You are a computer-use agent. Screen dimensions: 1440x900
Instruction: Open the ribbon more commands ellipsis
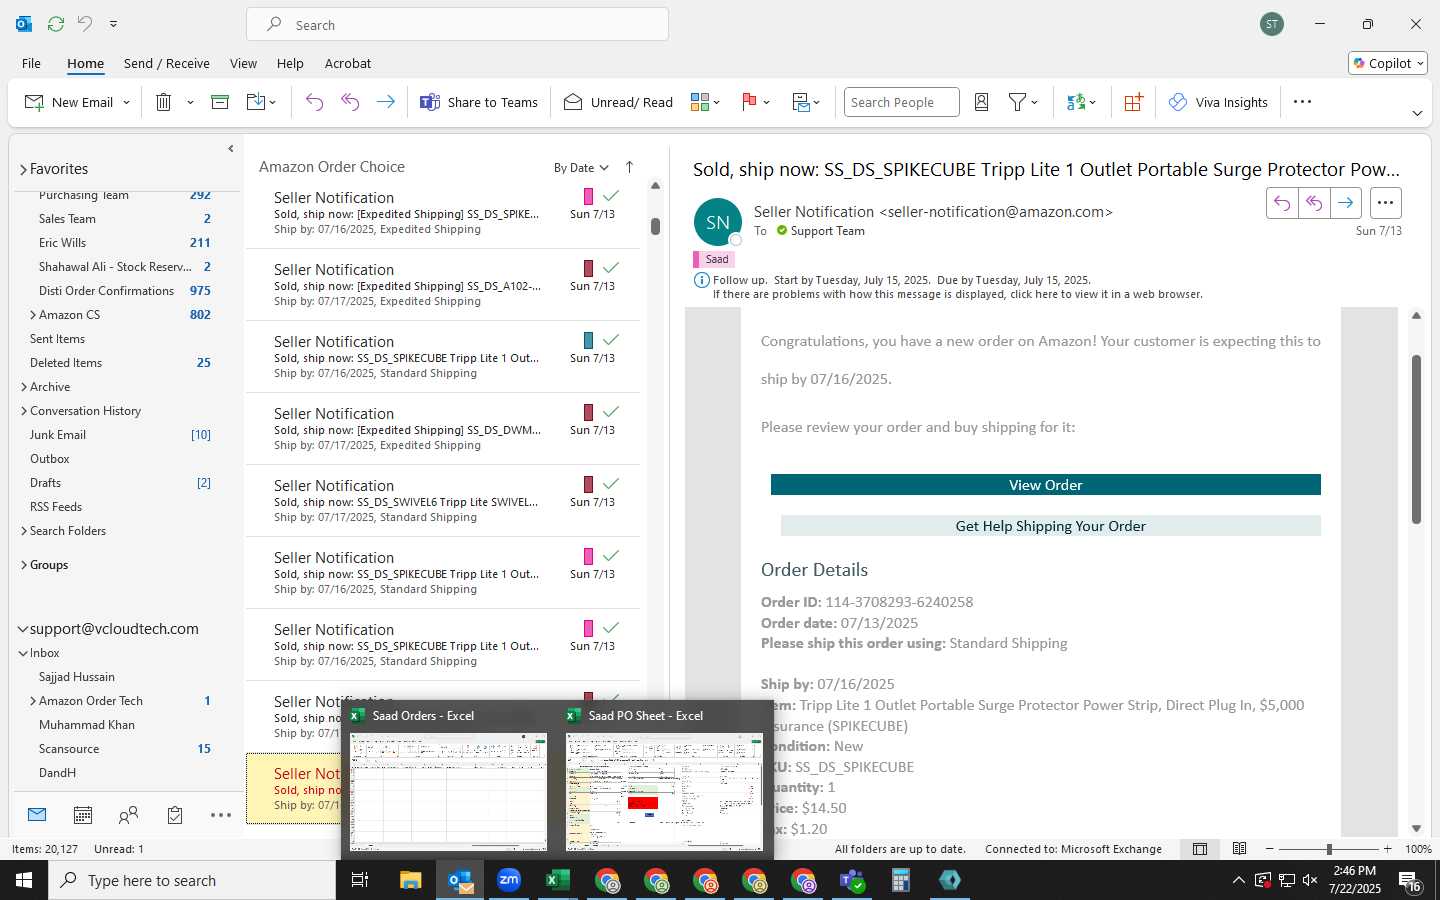pos(1302,102)
